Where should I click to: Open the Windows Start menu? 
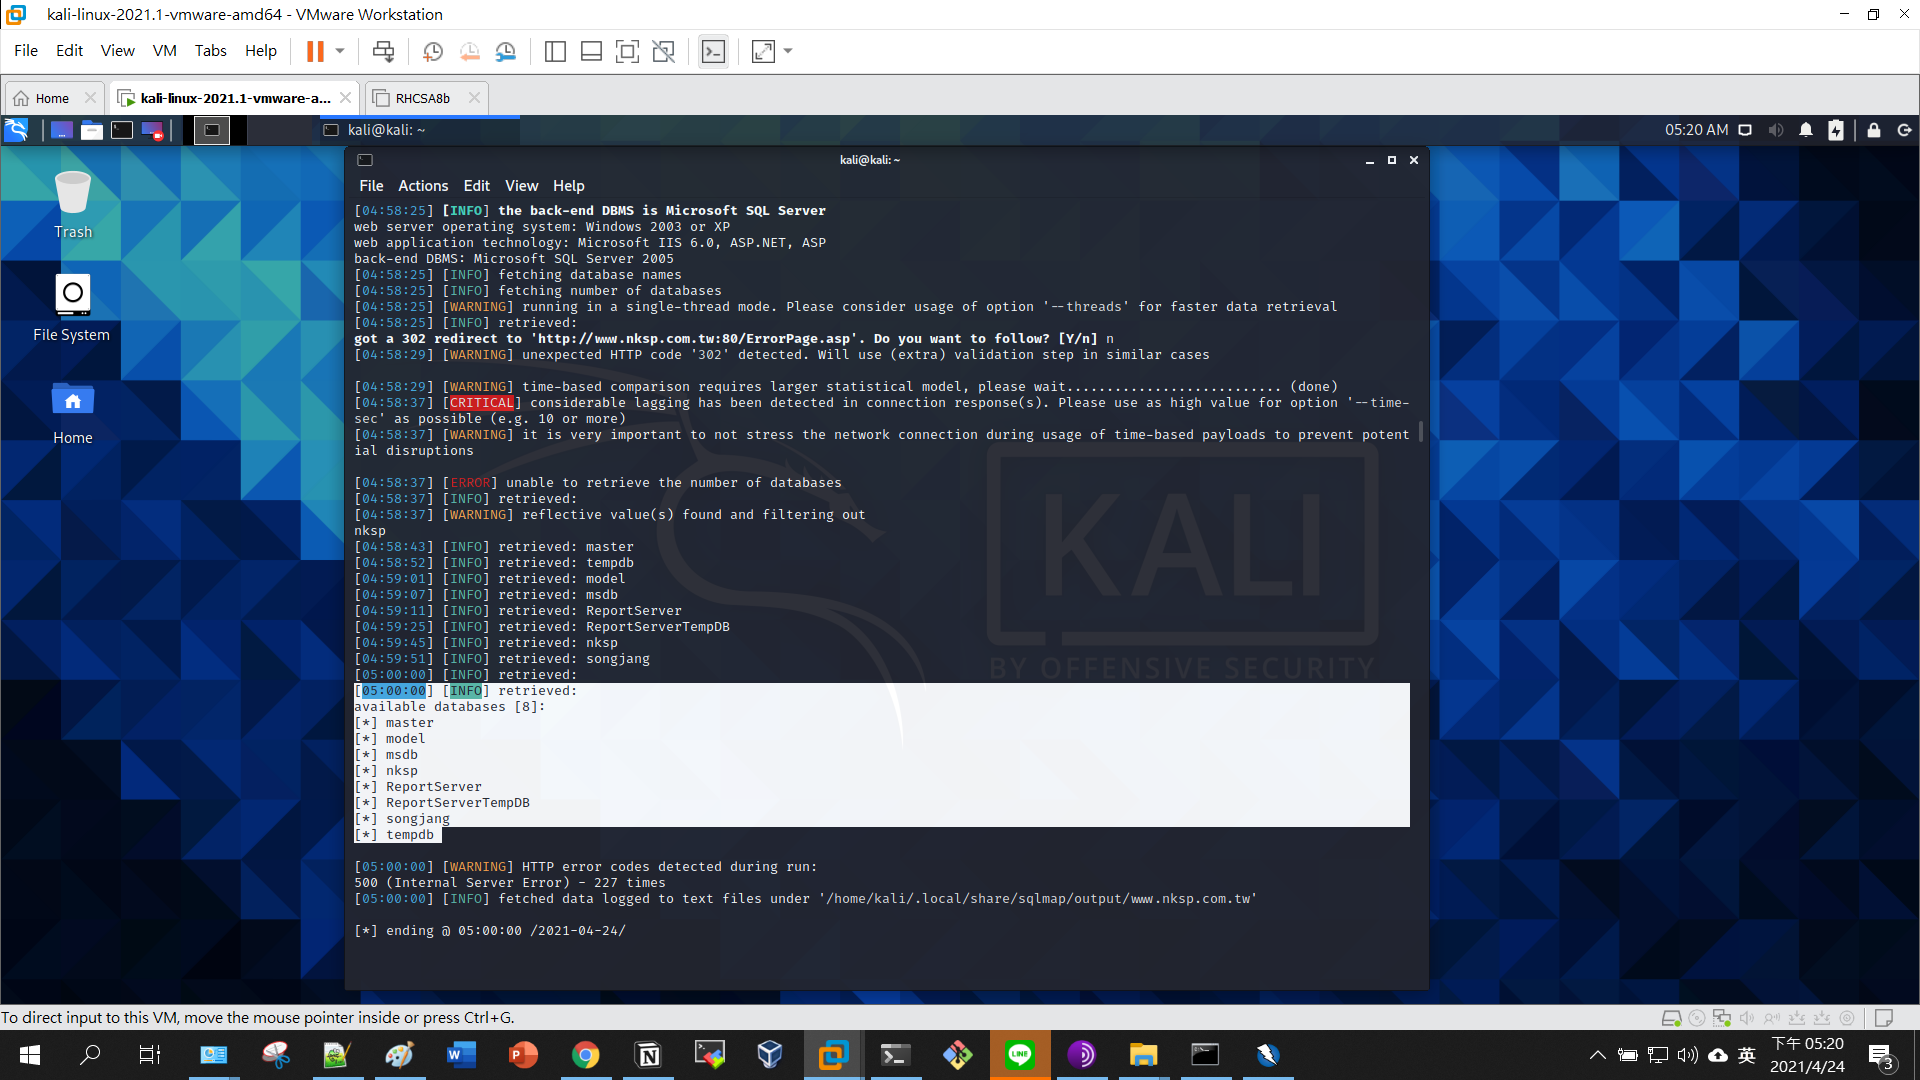click(30, 1055)
